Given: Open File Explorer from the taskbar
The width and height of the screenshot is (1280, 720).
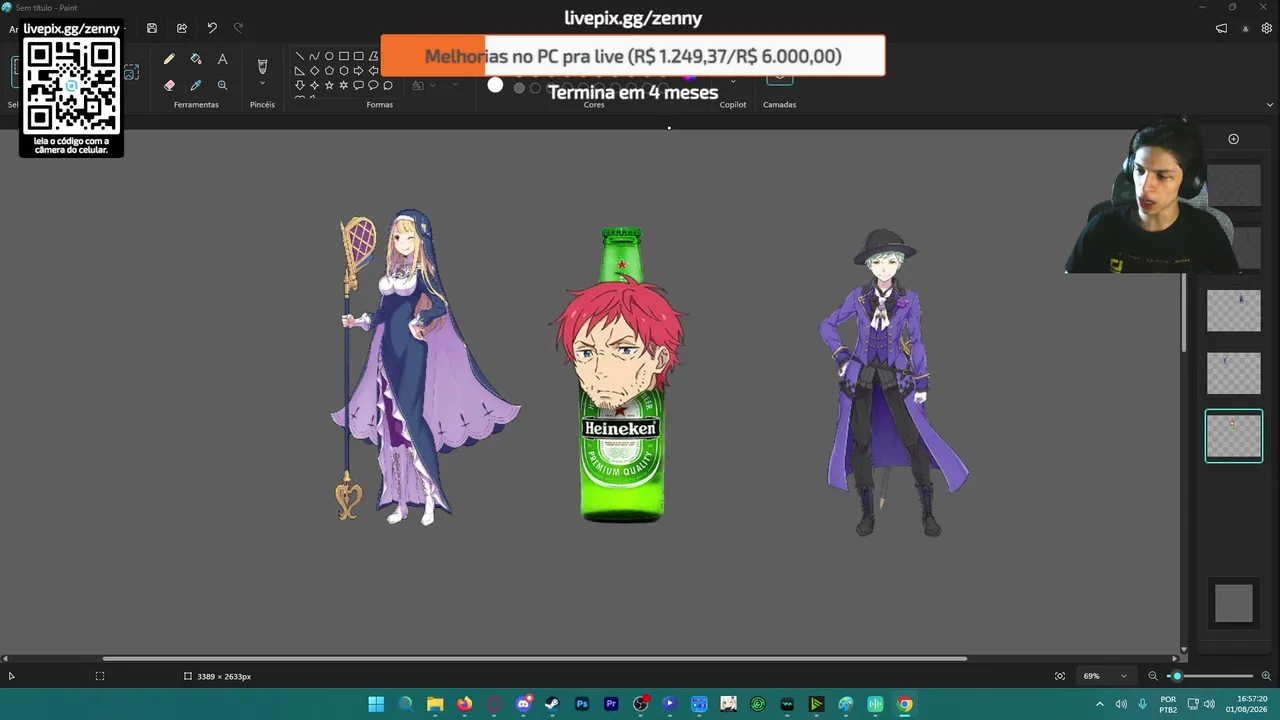Looking at the screenshot, I should [x=435, y=704].
